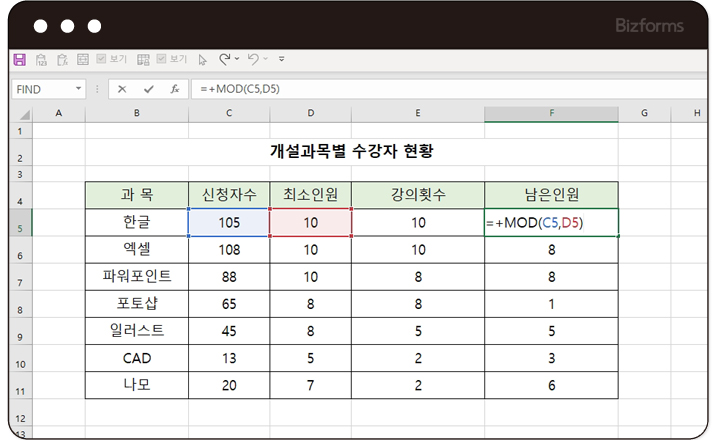Click in the formula bar showing =+MOD(C5,D5)

pos(449,89)
